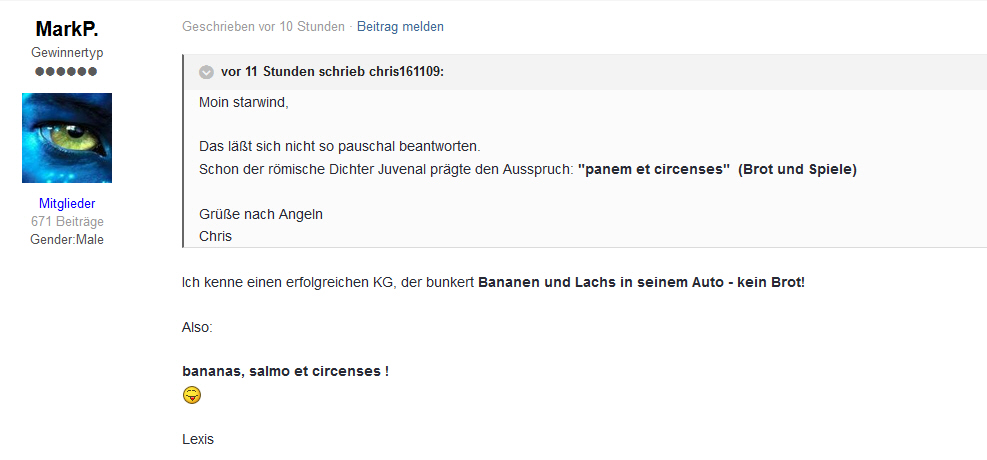This screenshot has height=460, width=987.
Task: Click the '671 Beiträge' post count
Action: 67,222
